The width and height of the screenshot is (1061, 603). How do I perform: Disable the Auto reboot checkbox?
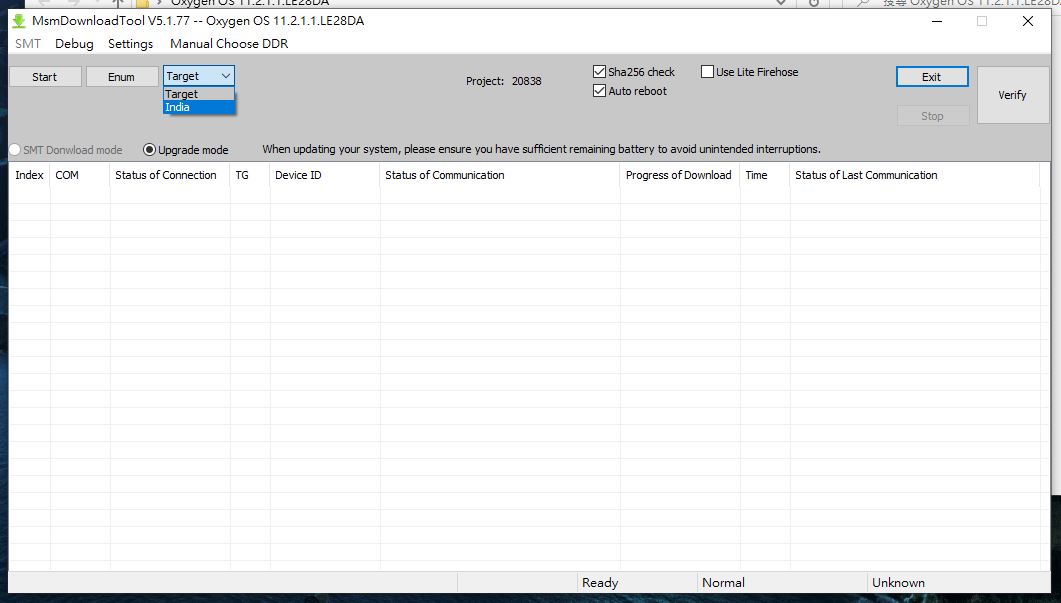[x=599, y=91]
